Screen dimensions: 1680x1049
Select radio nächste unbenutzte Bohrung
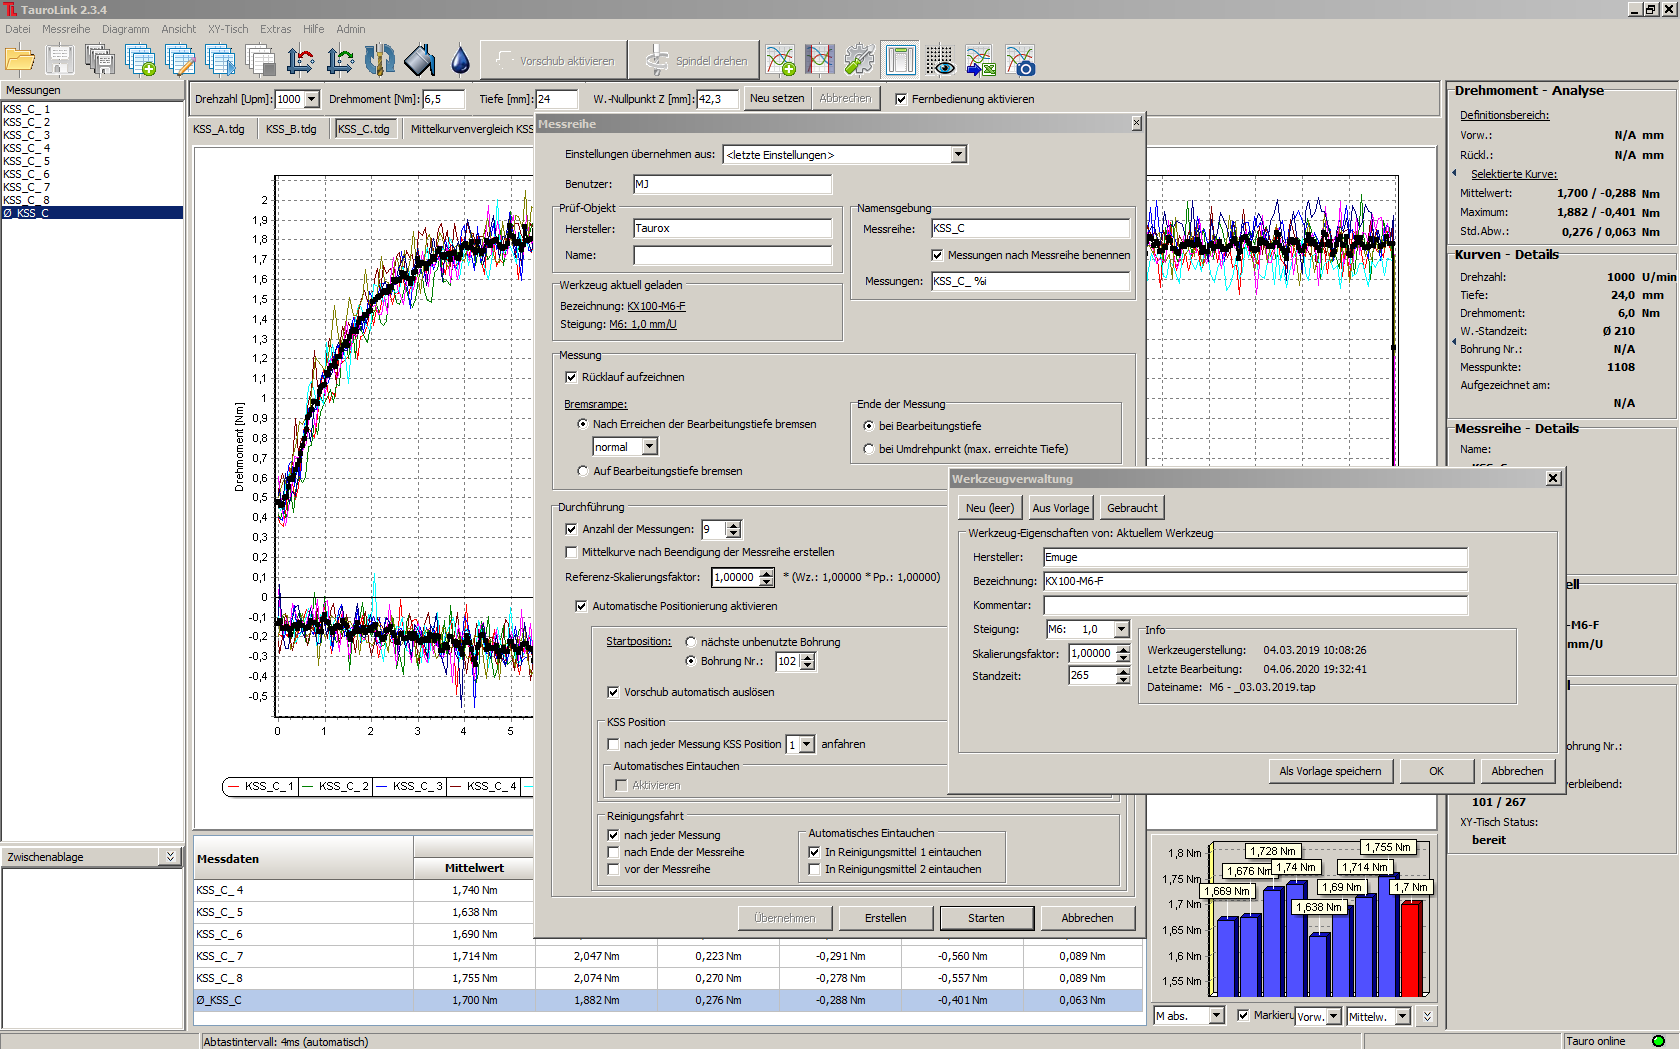tap(690, 642)
